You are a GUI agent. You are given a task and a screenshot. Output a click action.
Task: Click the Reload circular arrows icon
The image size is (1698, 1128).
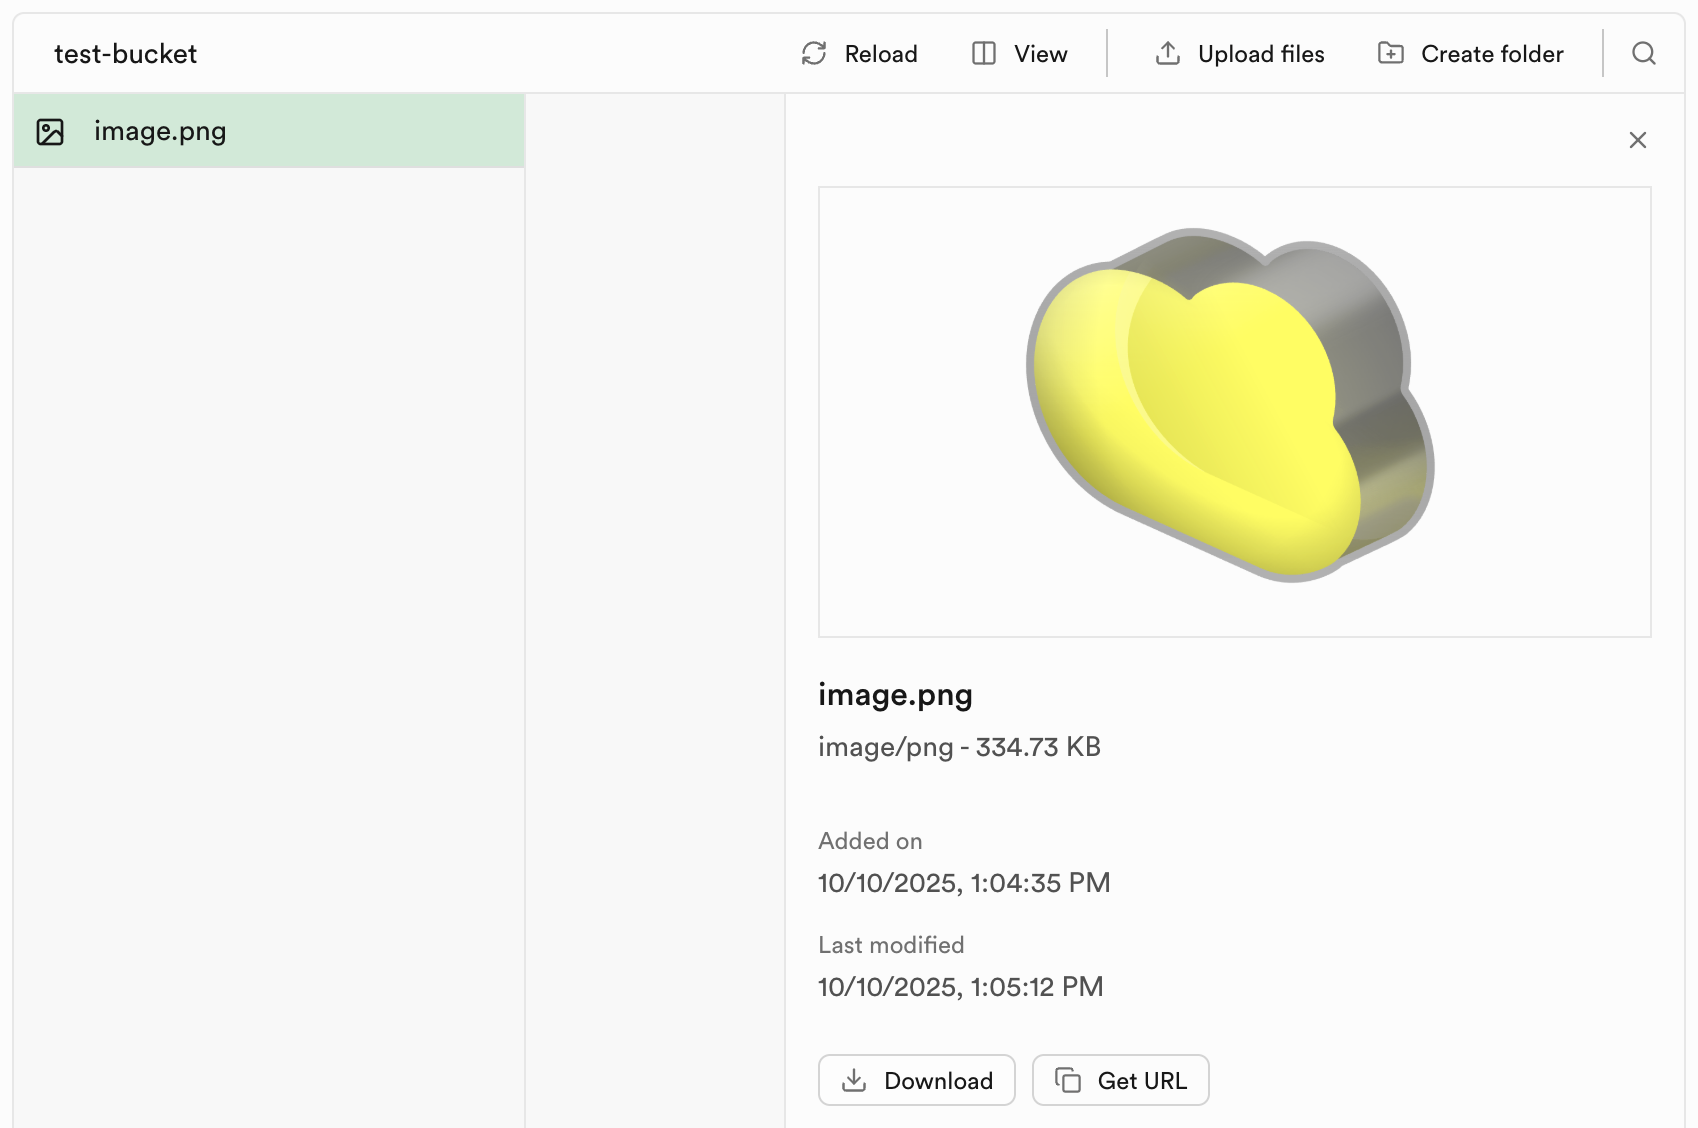coord(814,54)
